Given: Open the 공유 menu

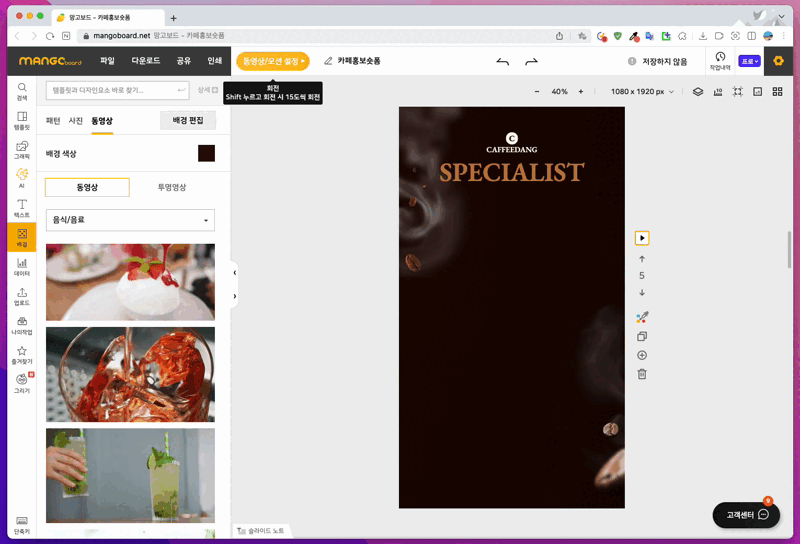Looking at the screenshot, I should (x=184, y=61).
